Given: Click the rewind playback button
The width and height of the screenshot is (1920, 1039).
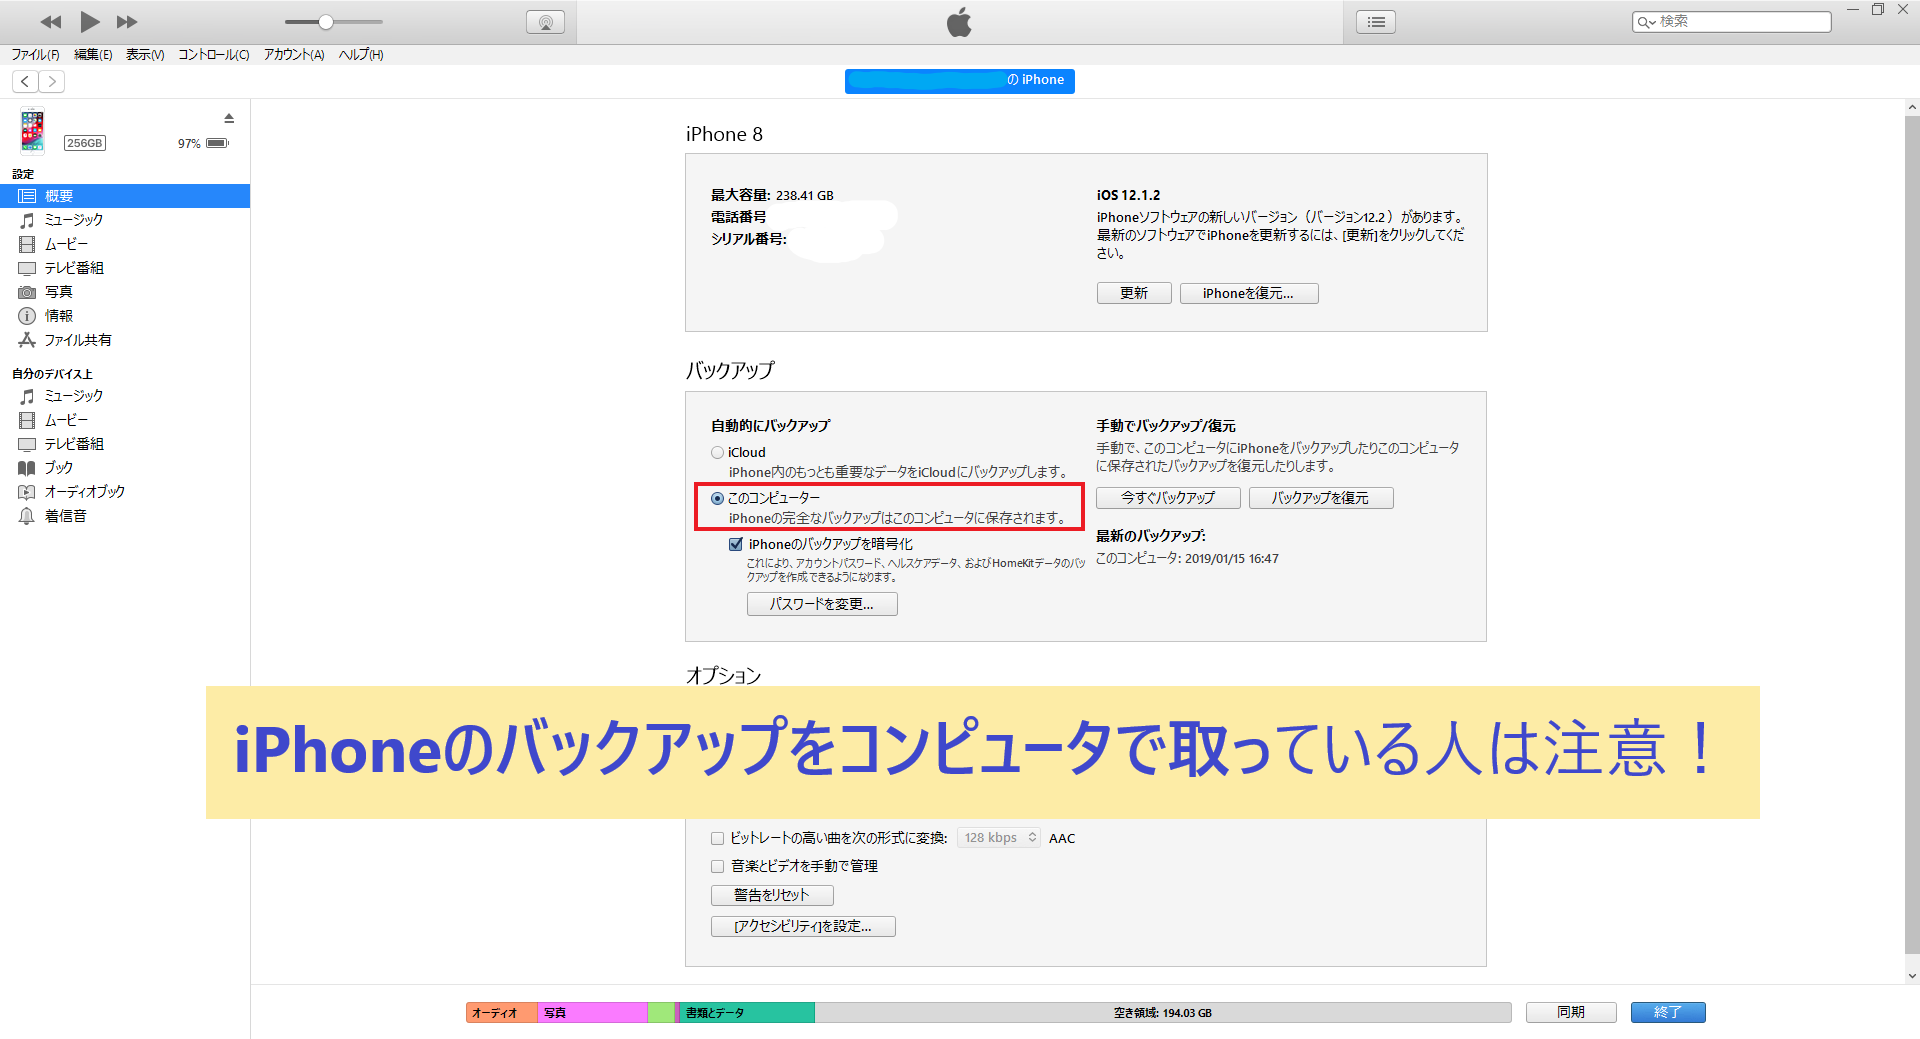Looking at the screenshot, I should [x=50, y=22].
